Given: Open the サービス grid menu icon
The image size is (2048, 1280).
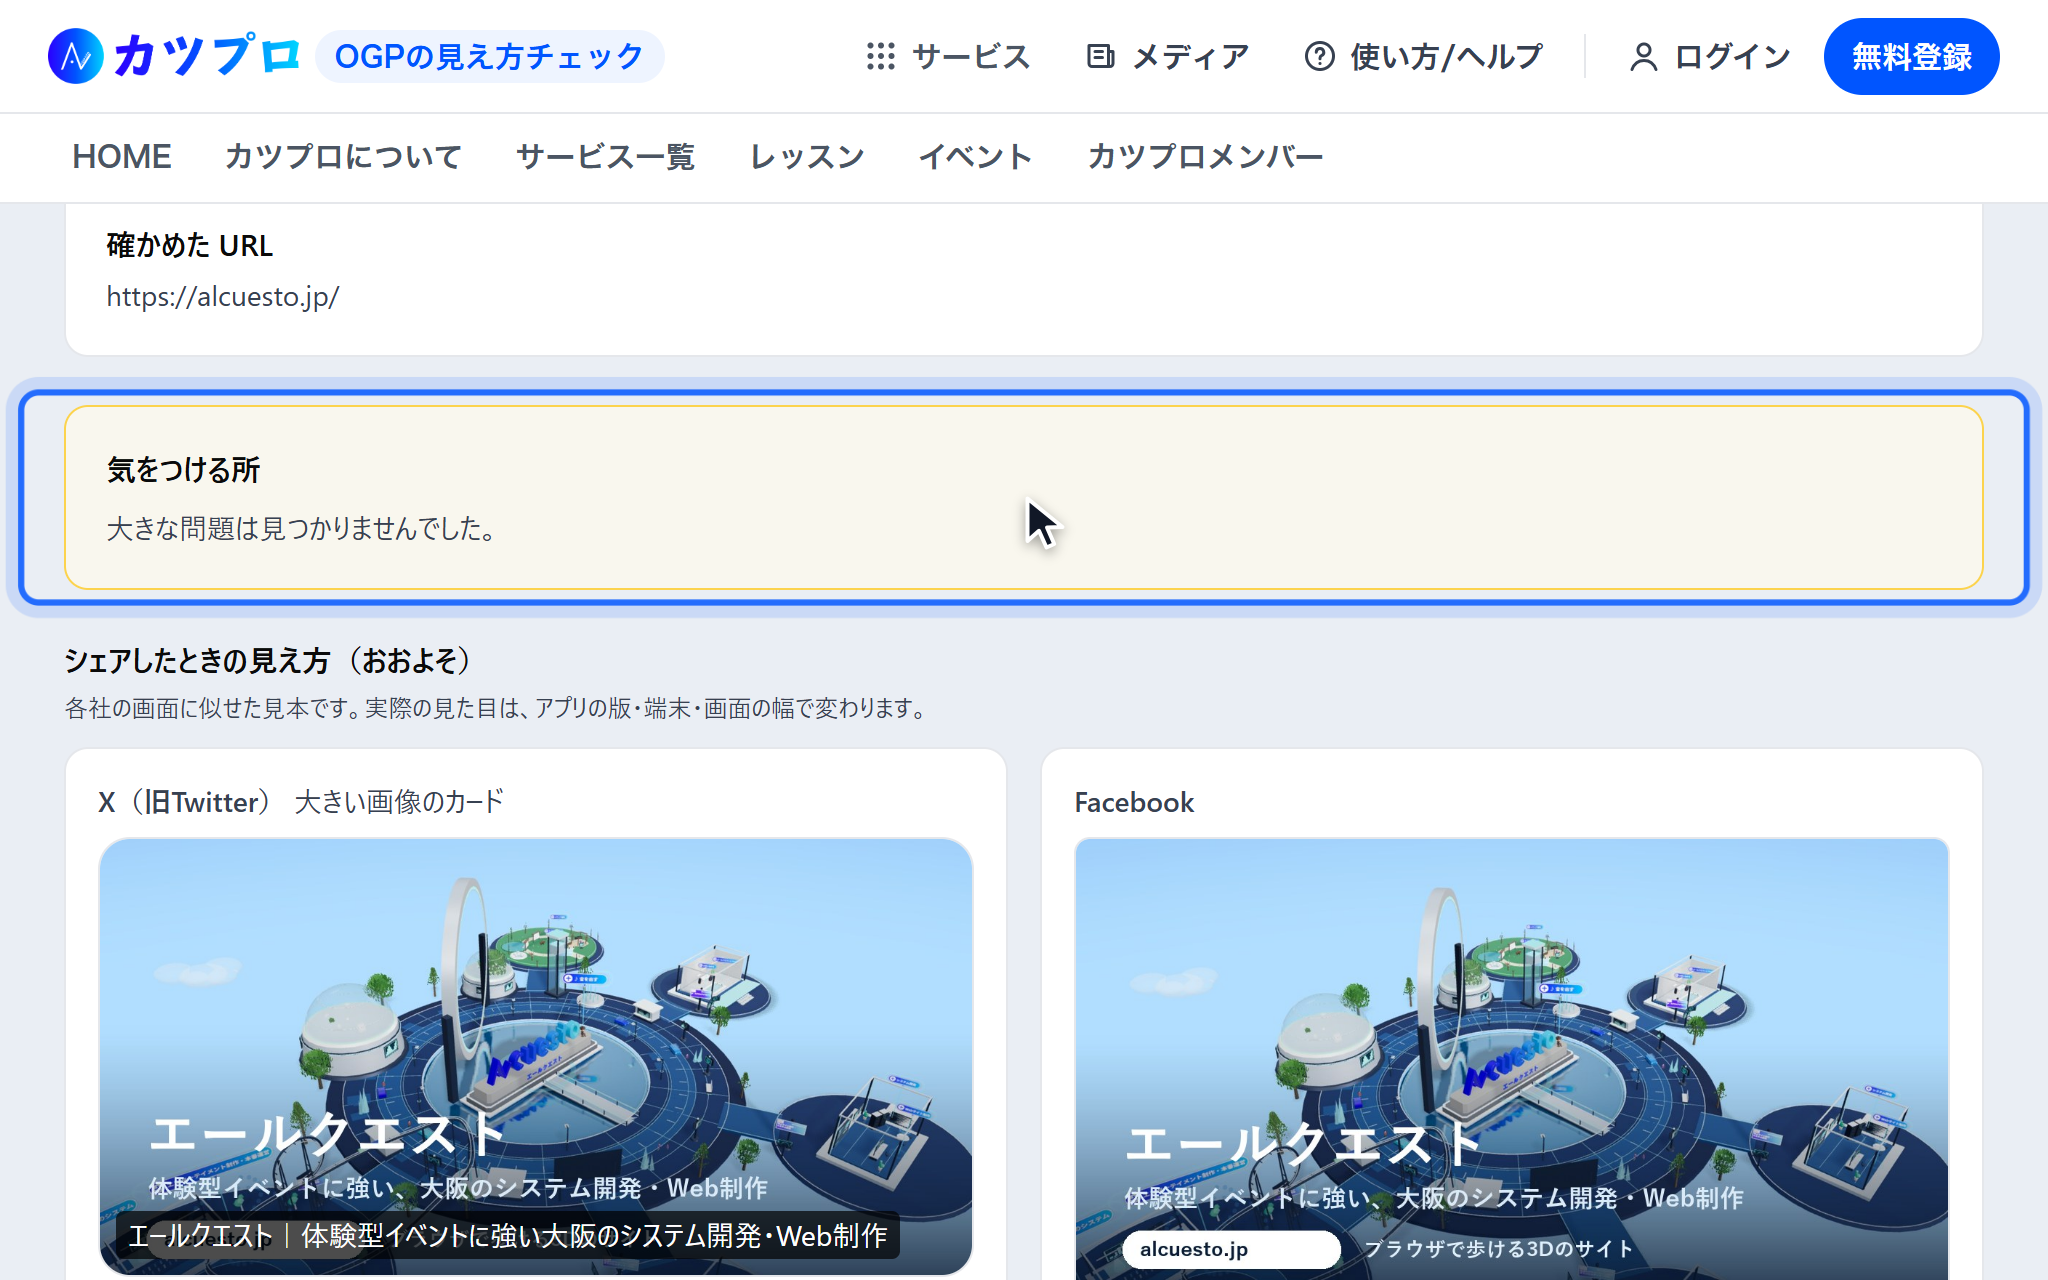Looking at the screenshot, I should tap(881, 57).
